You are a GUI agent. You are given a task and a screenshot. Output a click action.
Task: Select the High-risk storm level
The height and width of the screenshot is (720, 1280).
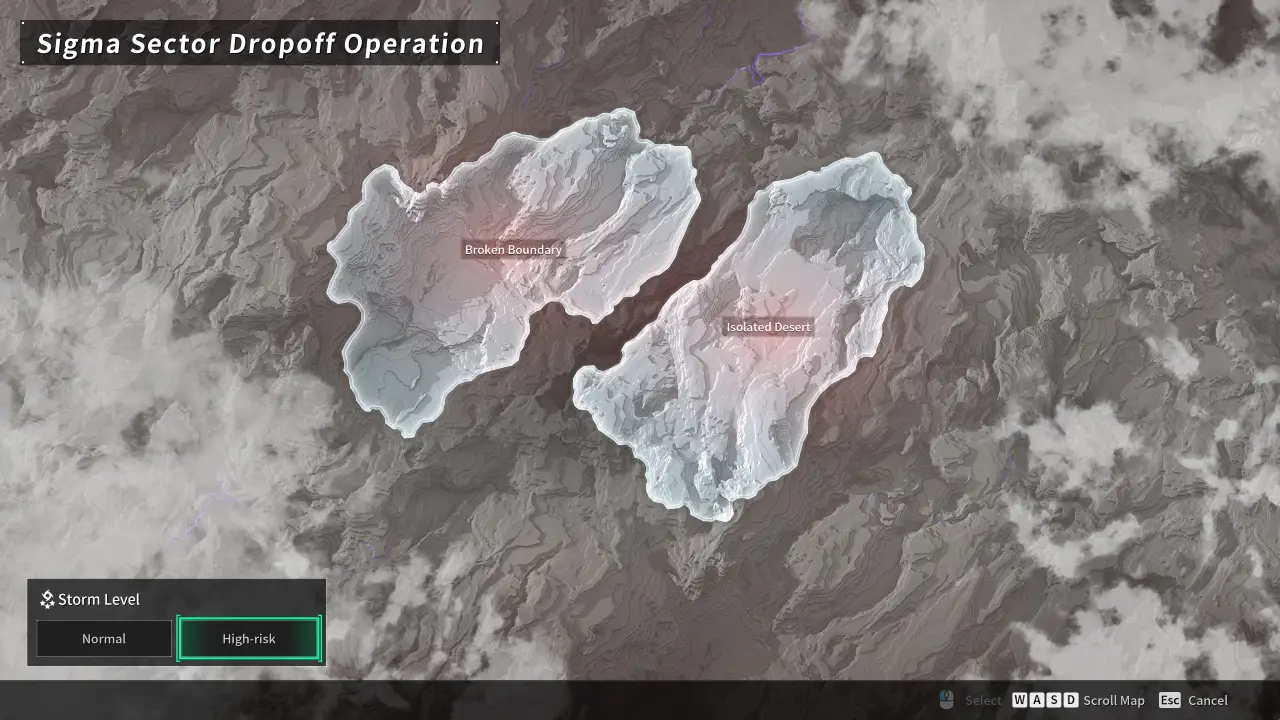point(249,639)
